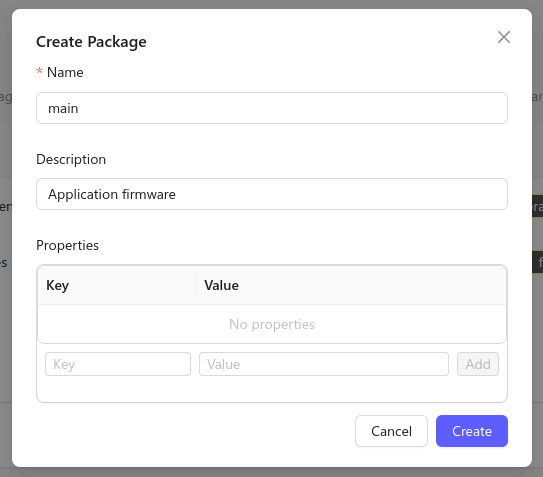This screenshot has width=543, height=477.
Task: Click the Name field containing main
Action: tap(272, 108)
